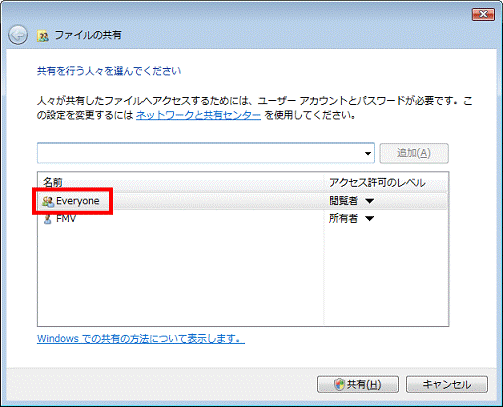503x407 pixels.
Task: Click the 所有者 permission text
Action: pyautogui.click(x=343, y=219)
